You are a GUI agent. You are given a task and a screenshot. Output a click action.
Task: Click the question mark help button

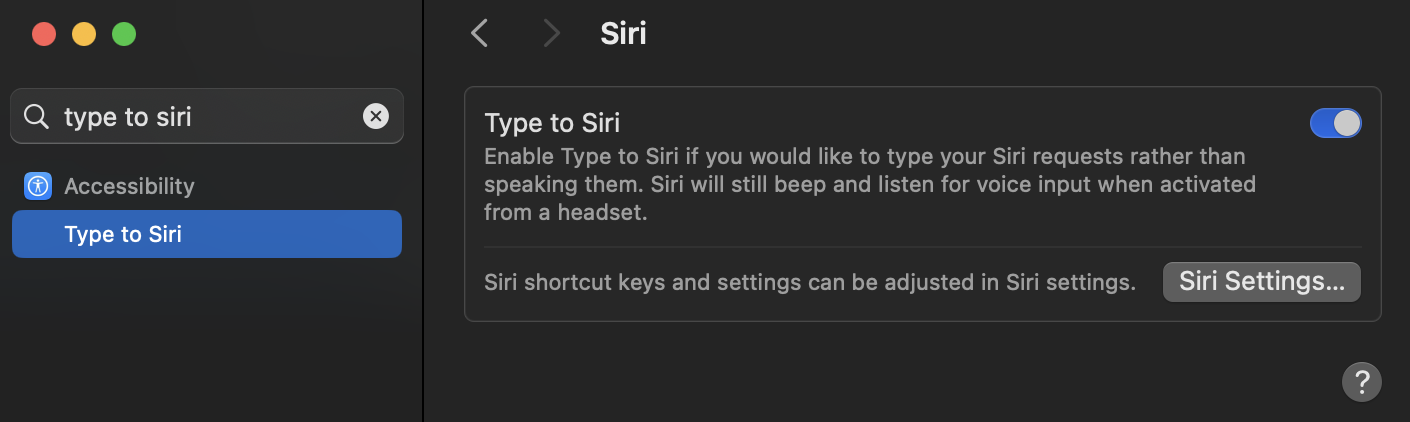click(x=1361, y=381)
